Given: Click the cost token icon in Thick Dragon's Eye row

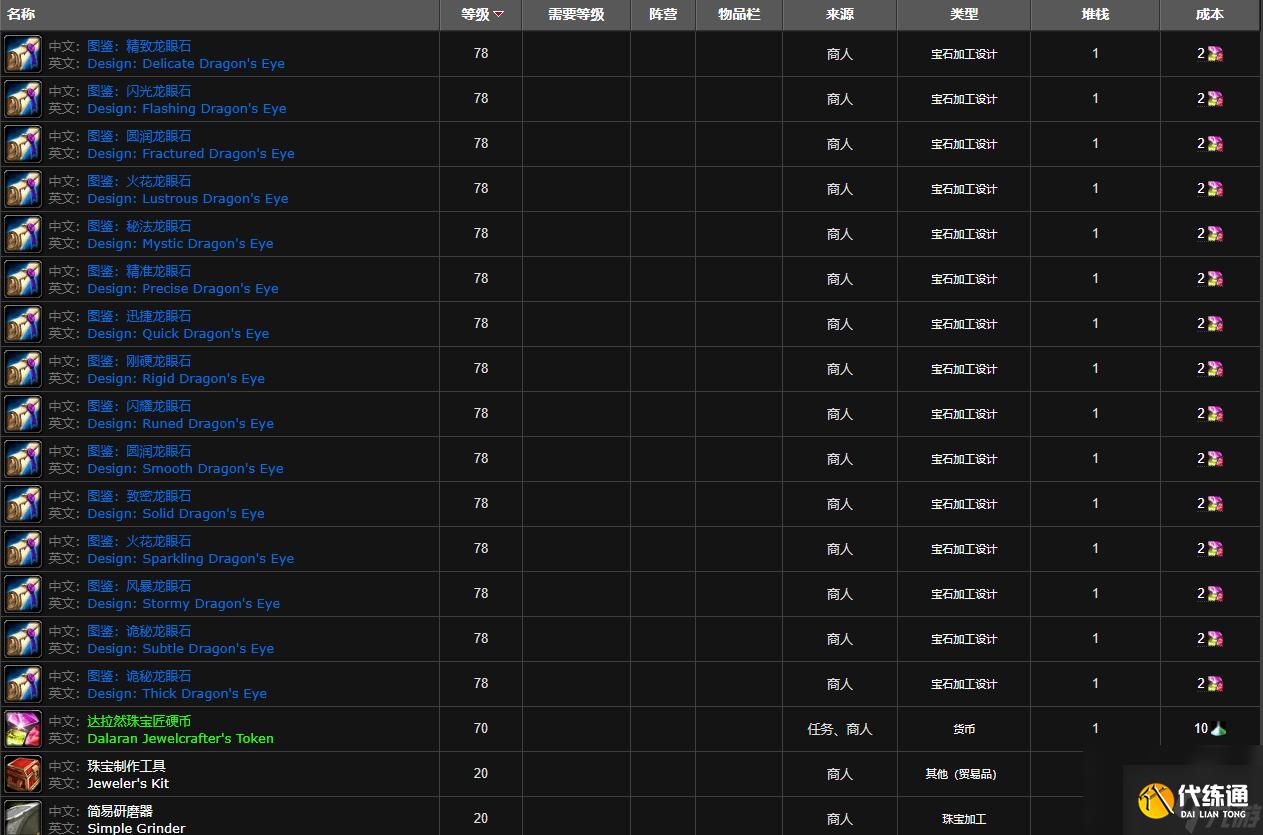Looking at the screenshot, I should coord(1215,684).
